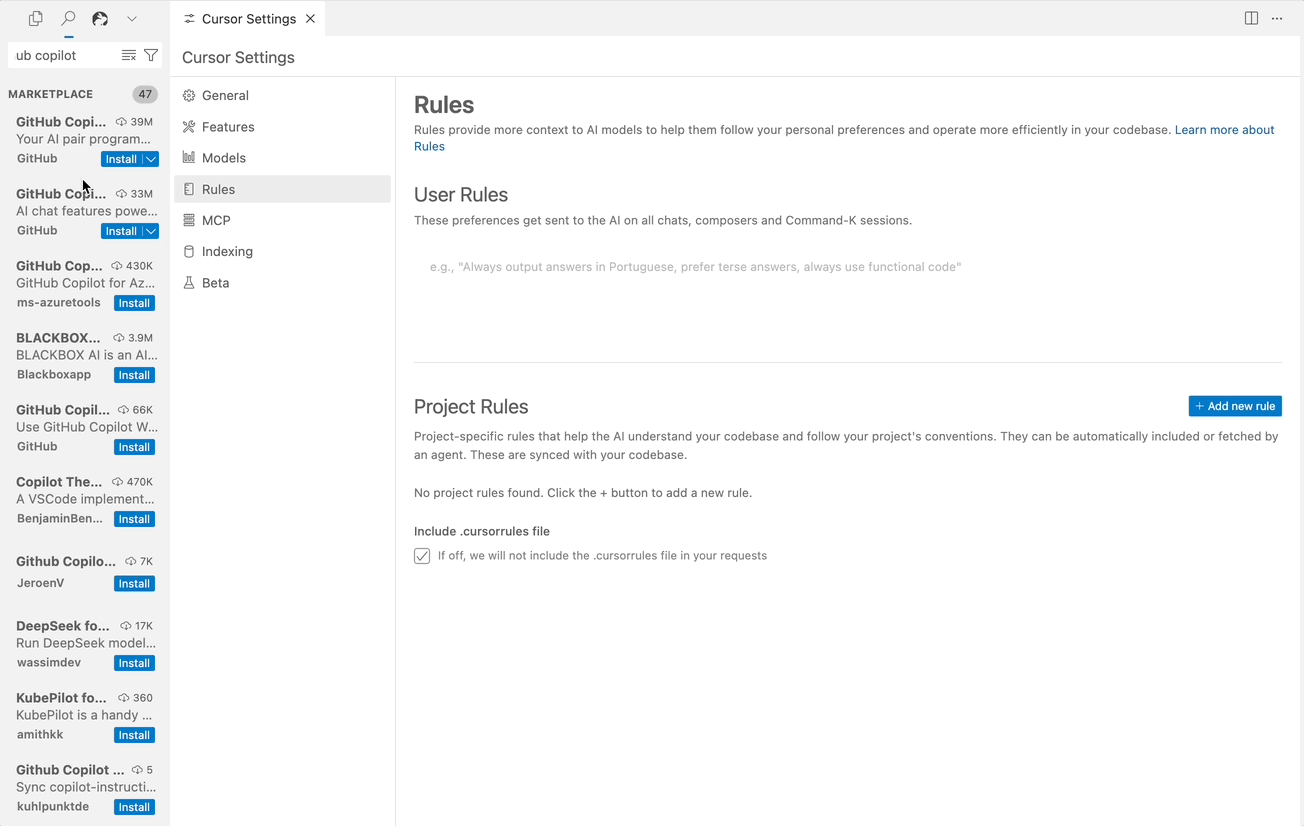Screen dimensions: 1304x826
Task: Uncheck Include .cursorrules file checkbox
Action: [x=422, y=556]
